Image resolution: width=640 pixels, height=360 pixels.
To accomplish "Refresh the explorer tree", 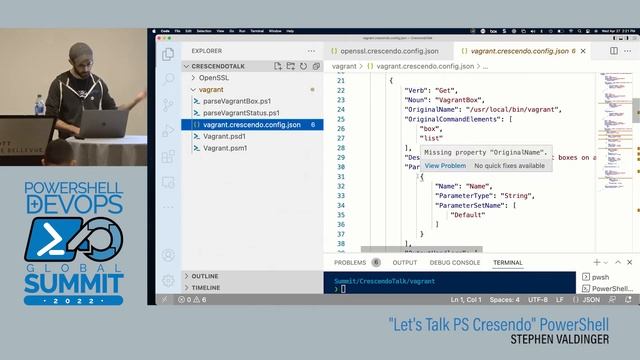I will (x=303, y=66).
